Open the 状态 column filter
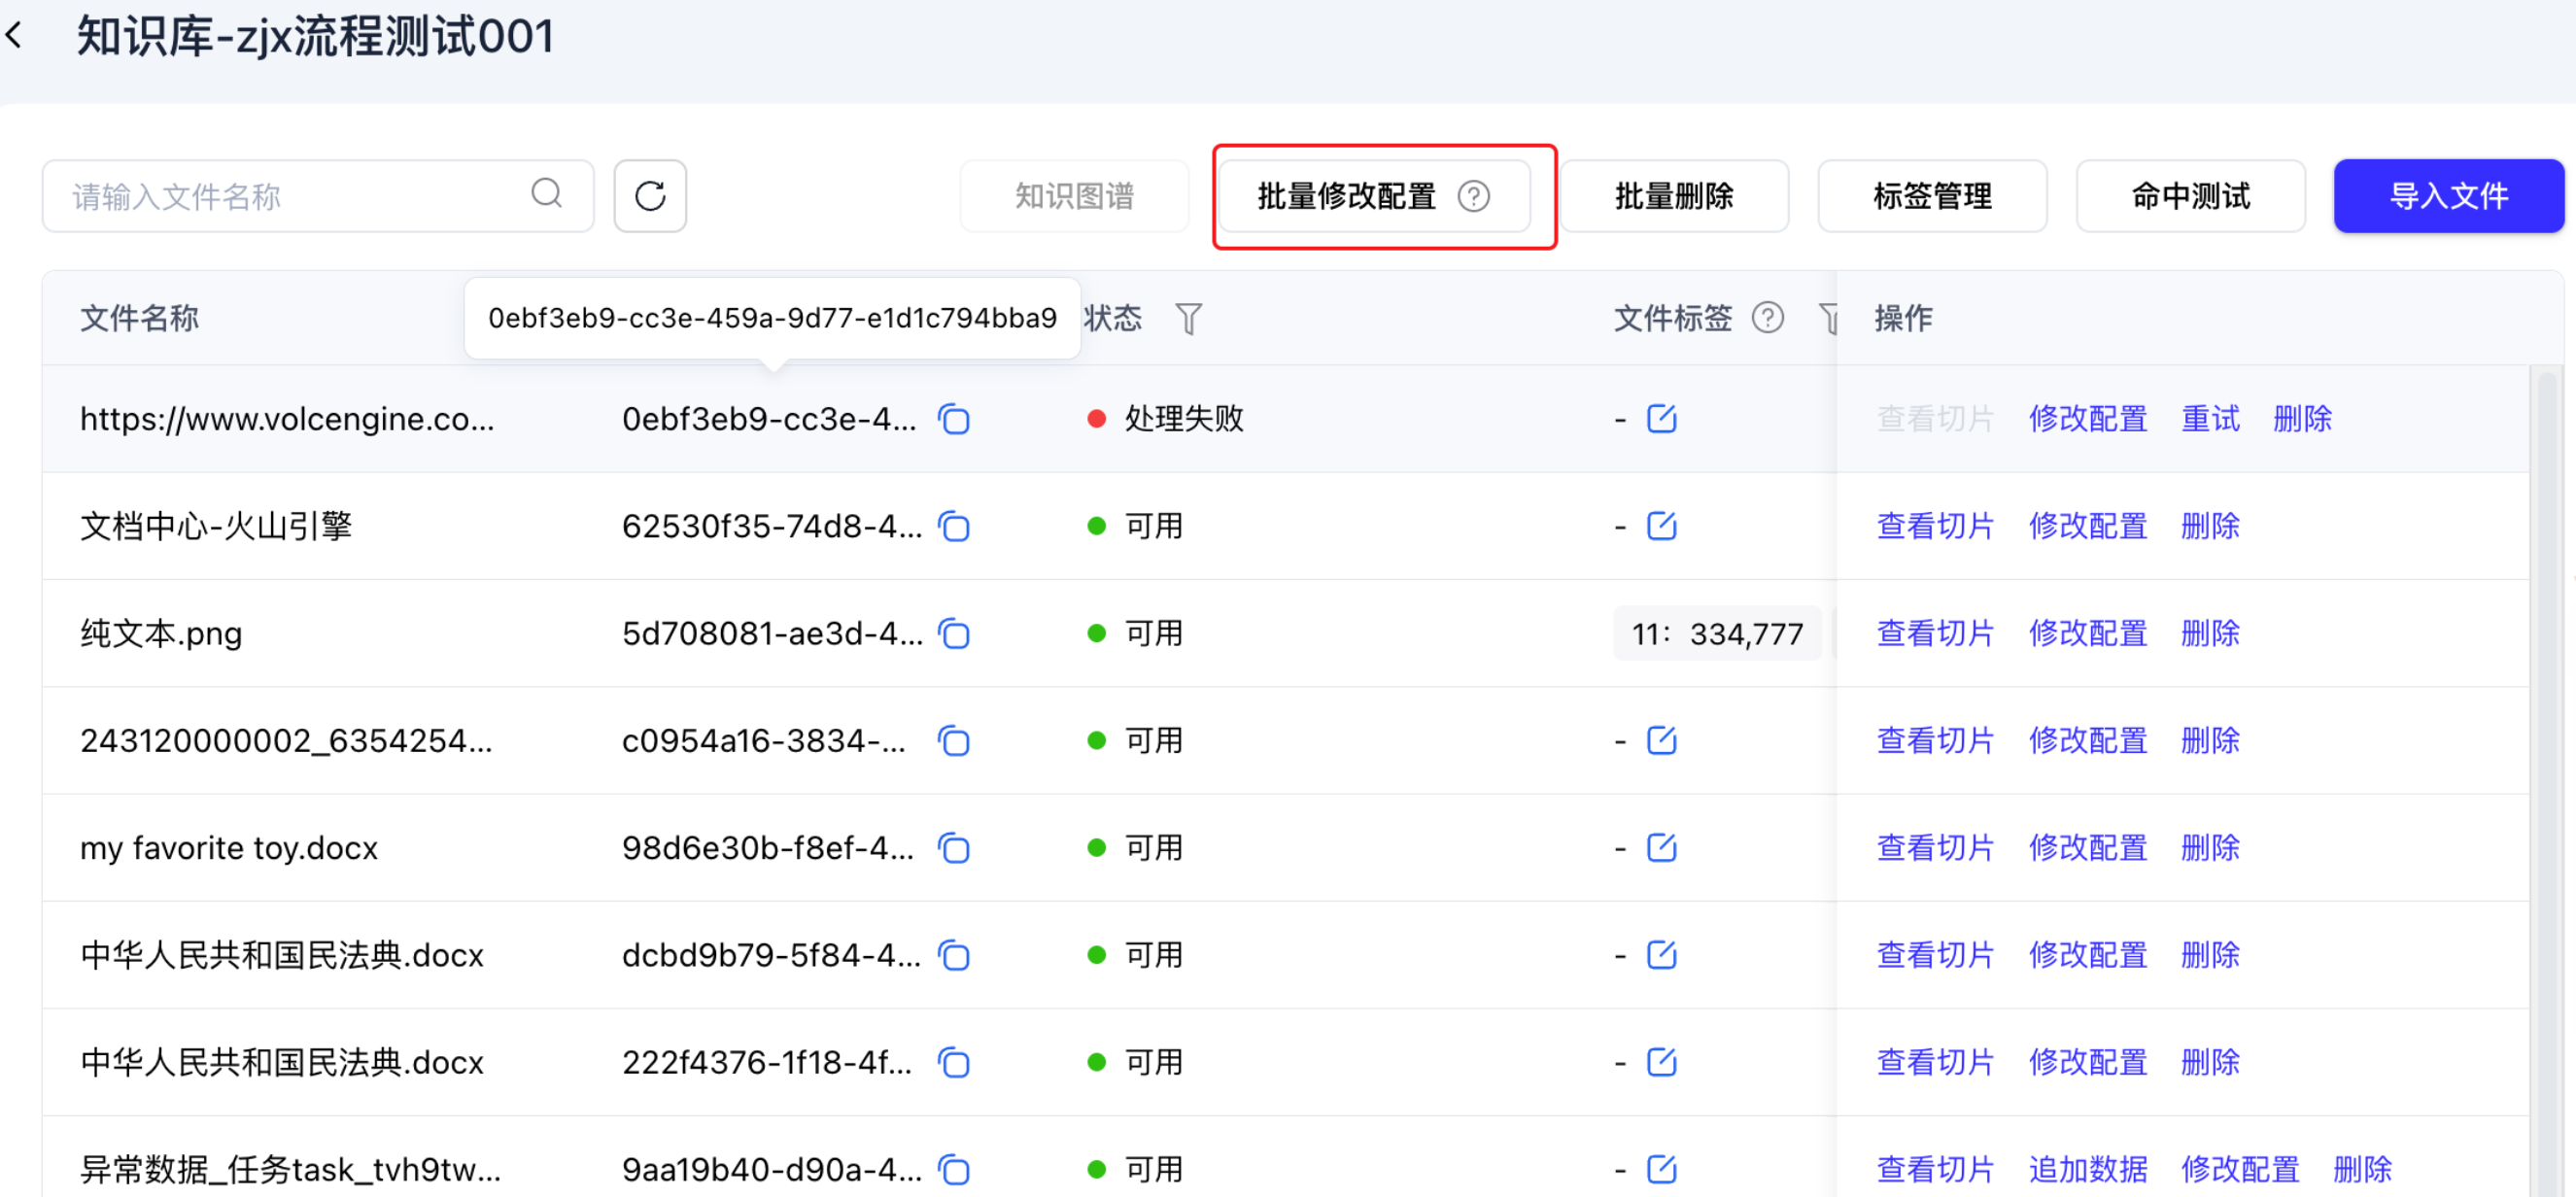Screen dimensions: 2576x1197 click(1188, 319)
